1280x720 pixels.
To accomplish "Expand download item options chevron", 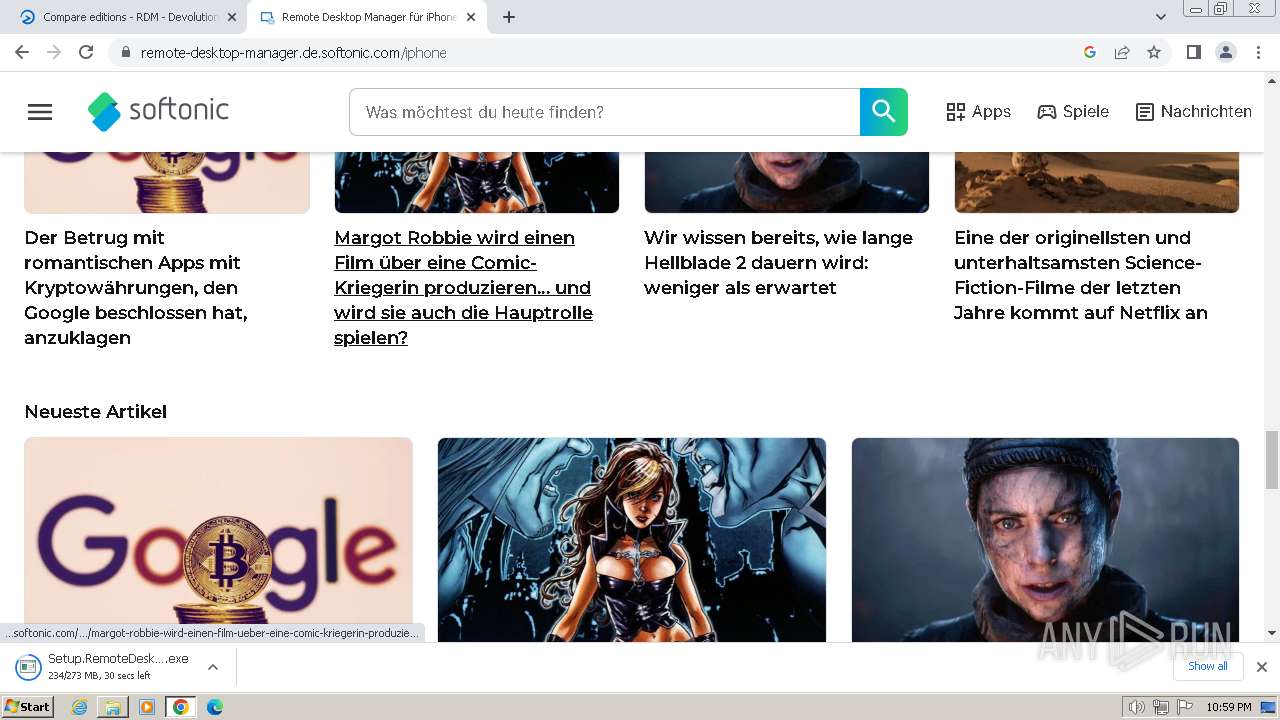I will point(213,666).
